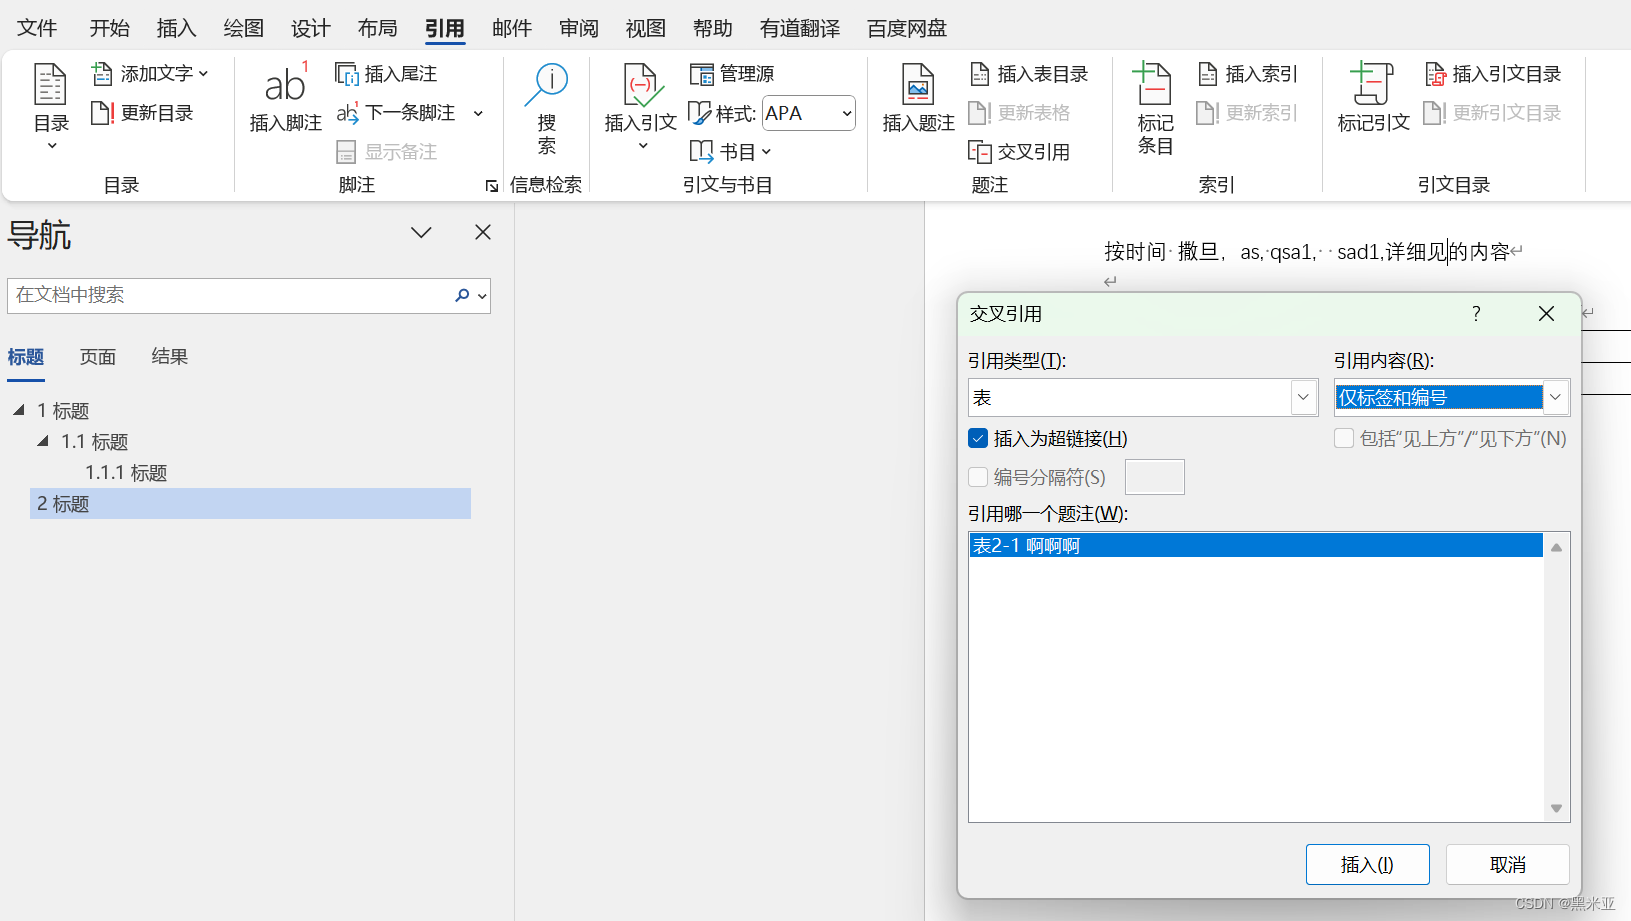Switch to the 页面 navigation tab

[x=98, y=357]
